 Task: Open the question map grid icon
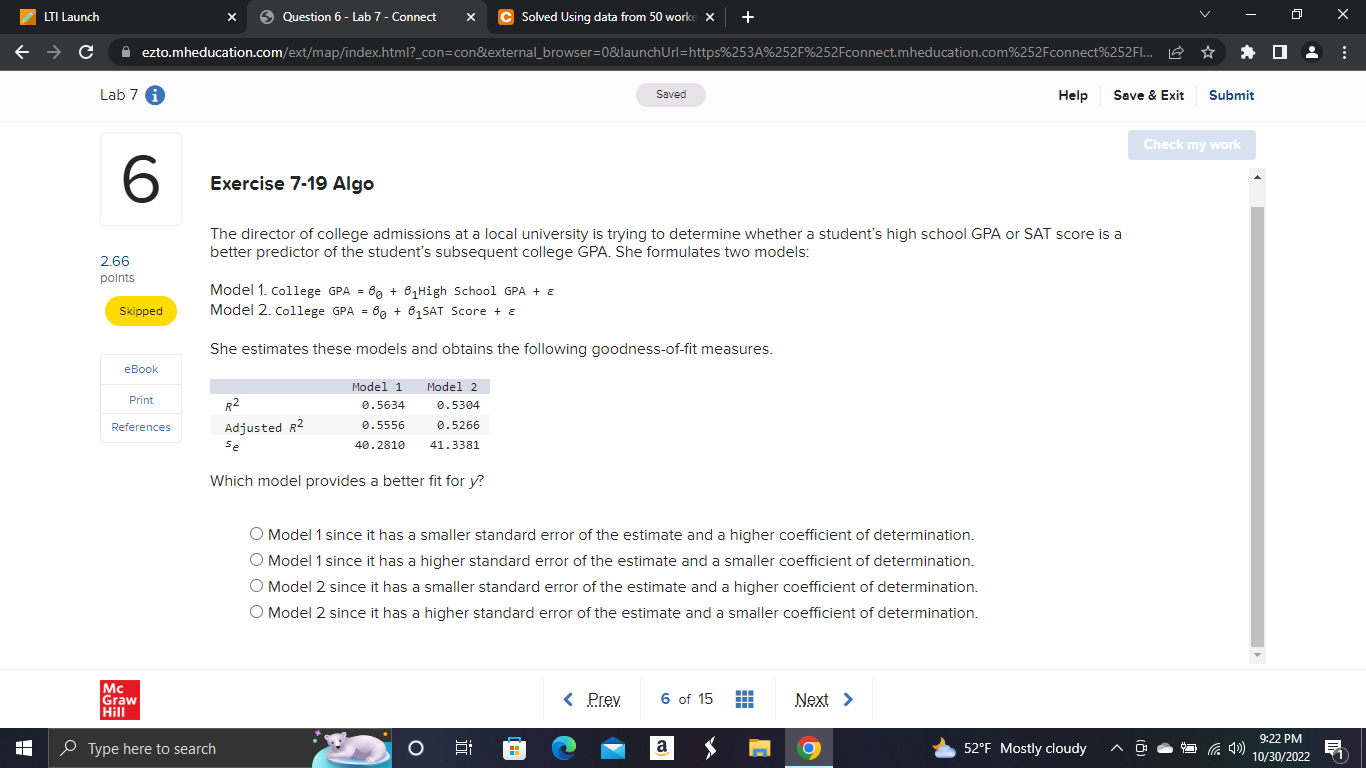[x=744, y=699]
